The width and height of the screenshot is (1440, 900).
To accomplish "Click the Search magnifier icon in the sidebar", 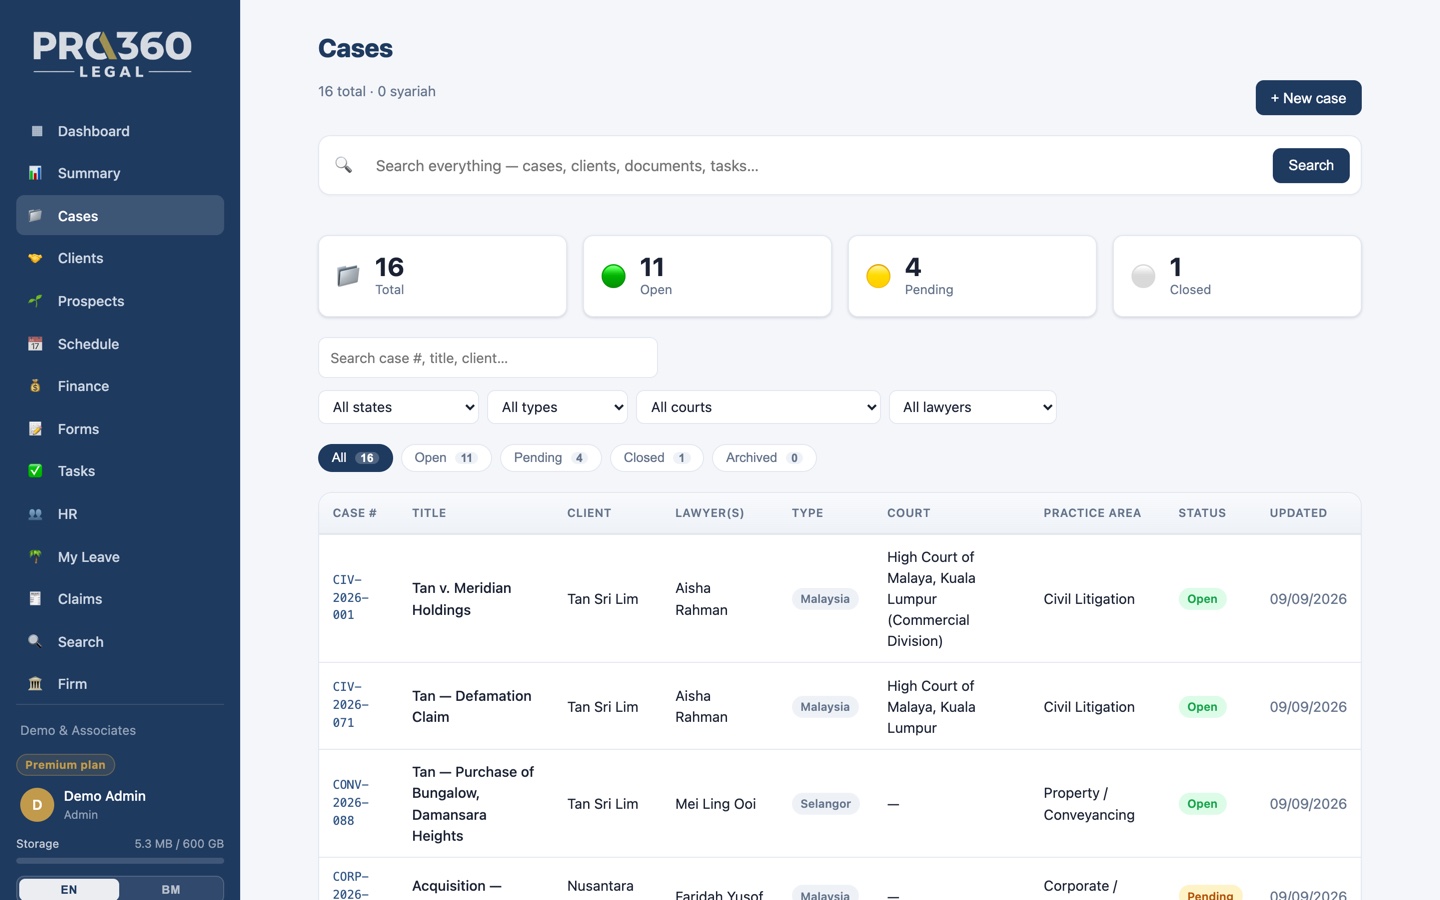I will click(36, 642).
